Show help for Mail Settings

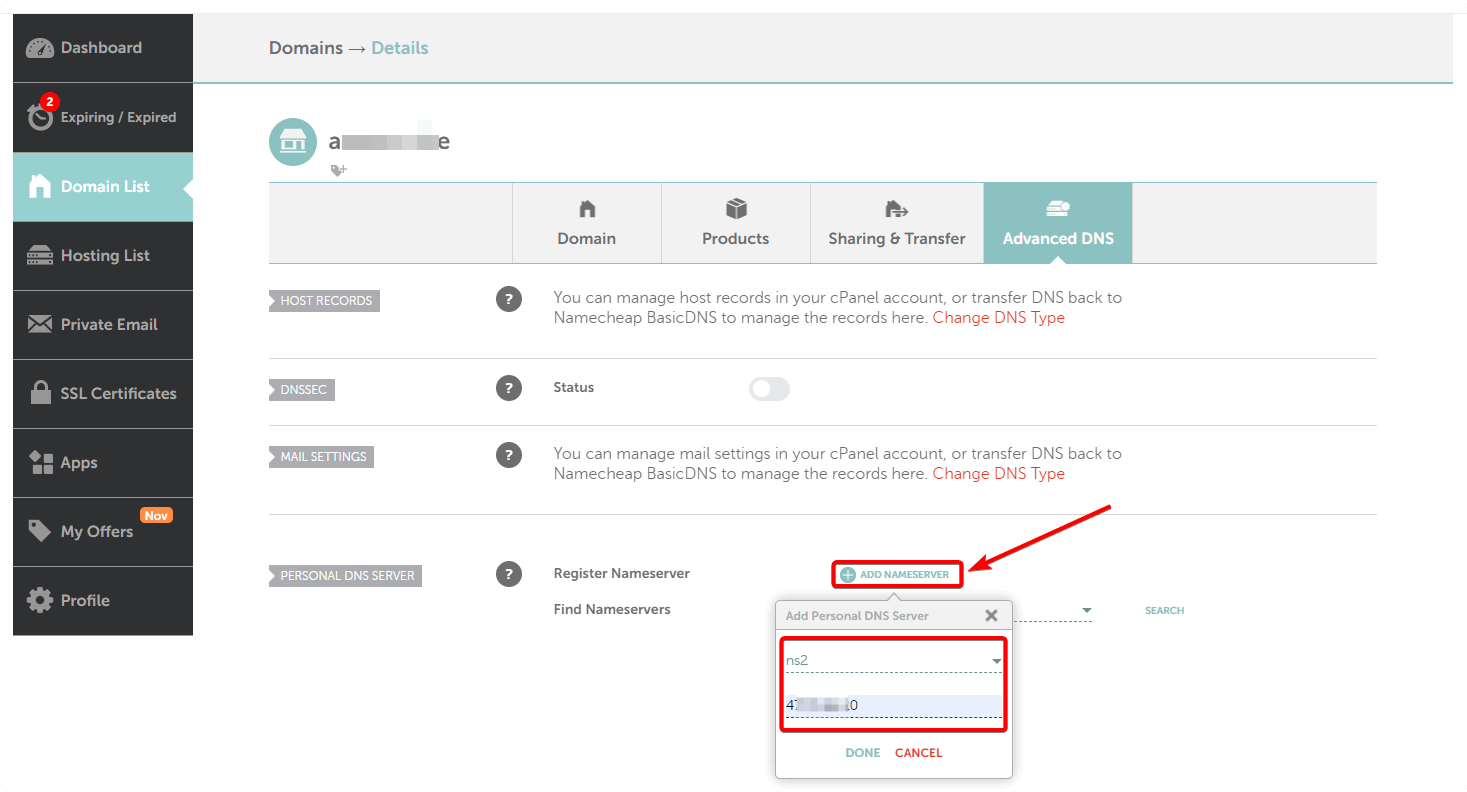(509, 455)
